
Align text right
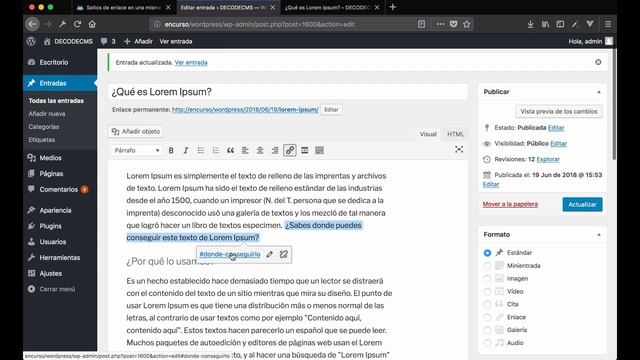coord(275,150)
